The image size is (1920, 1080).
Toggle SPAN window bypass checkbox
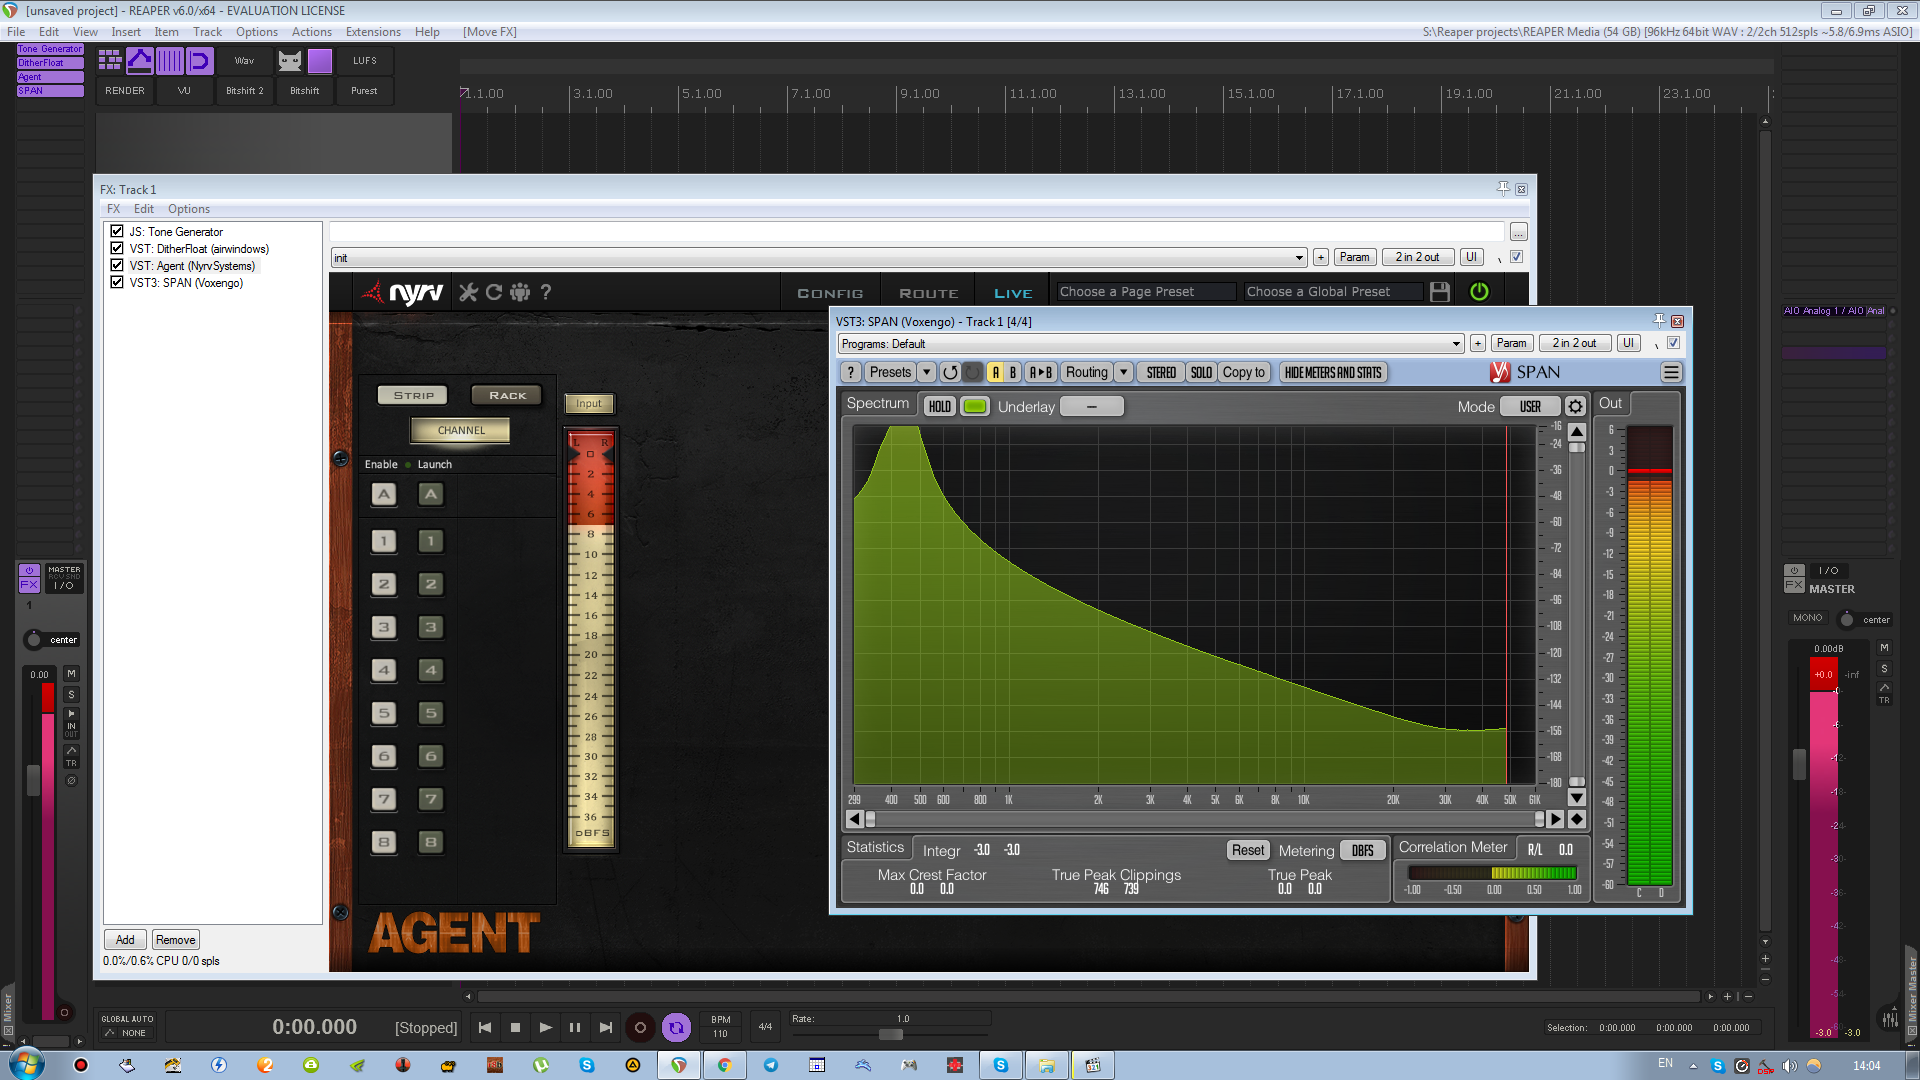pos(1673,343)
